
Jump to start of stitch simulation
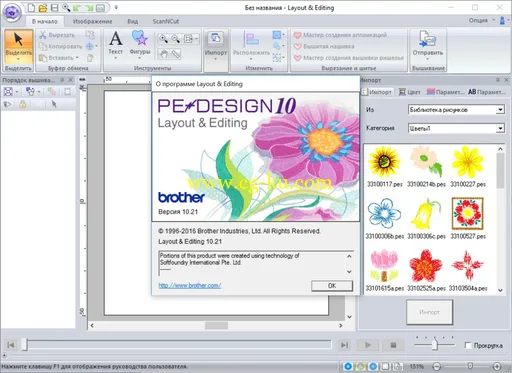click(11, 345)
